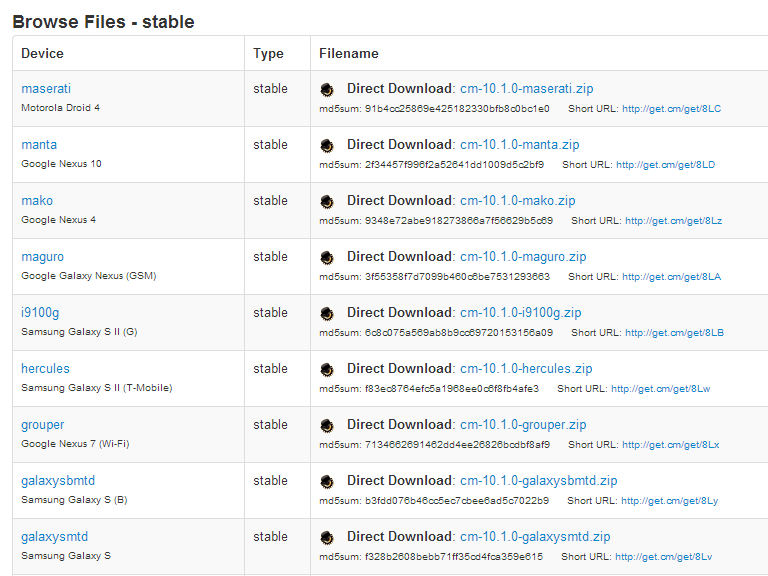Download cm-10.1.0-mako.zip file
Screen dimensions: 768x576
pyautogui.click(x=517, y=201)
